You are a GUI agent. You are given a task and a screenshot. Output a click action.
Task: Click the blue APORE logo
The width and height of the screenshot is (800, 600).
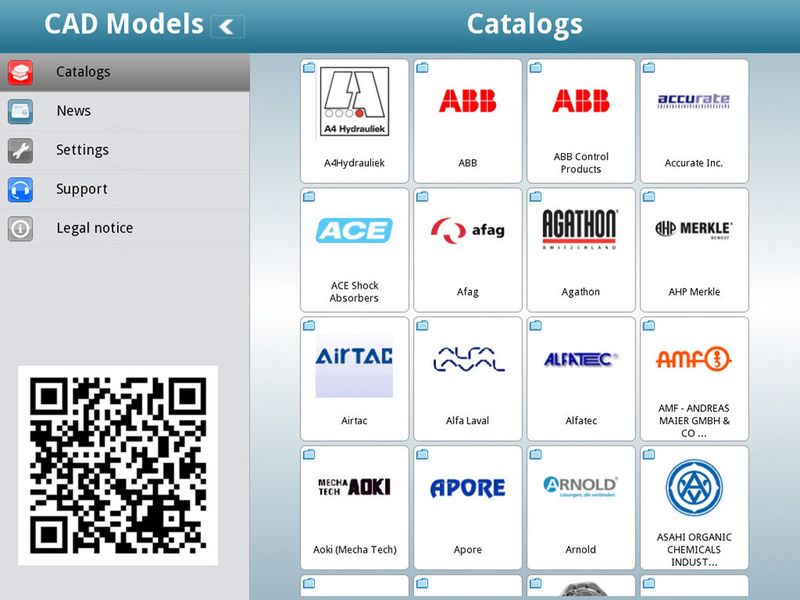[x=468, y=488]
